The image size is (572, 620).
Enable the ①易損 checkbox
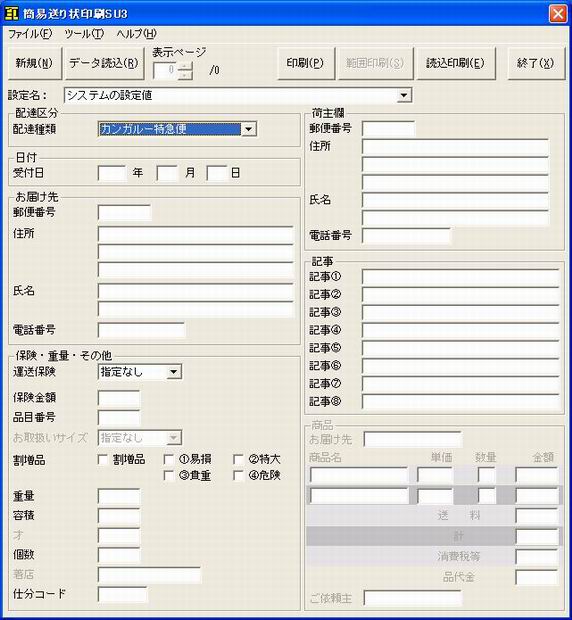(169, 459)
